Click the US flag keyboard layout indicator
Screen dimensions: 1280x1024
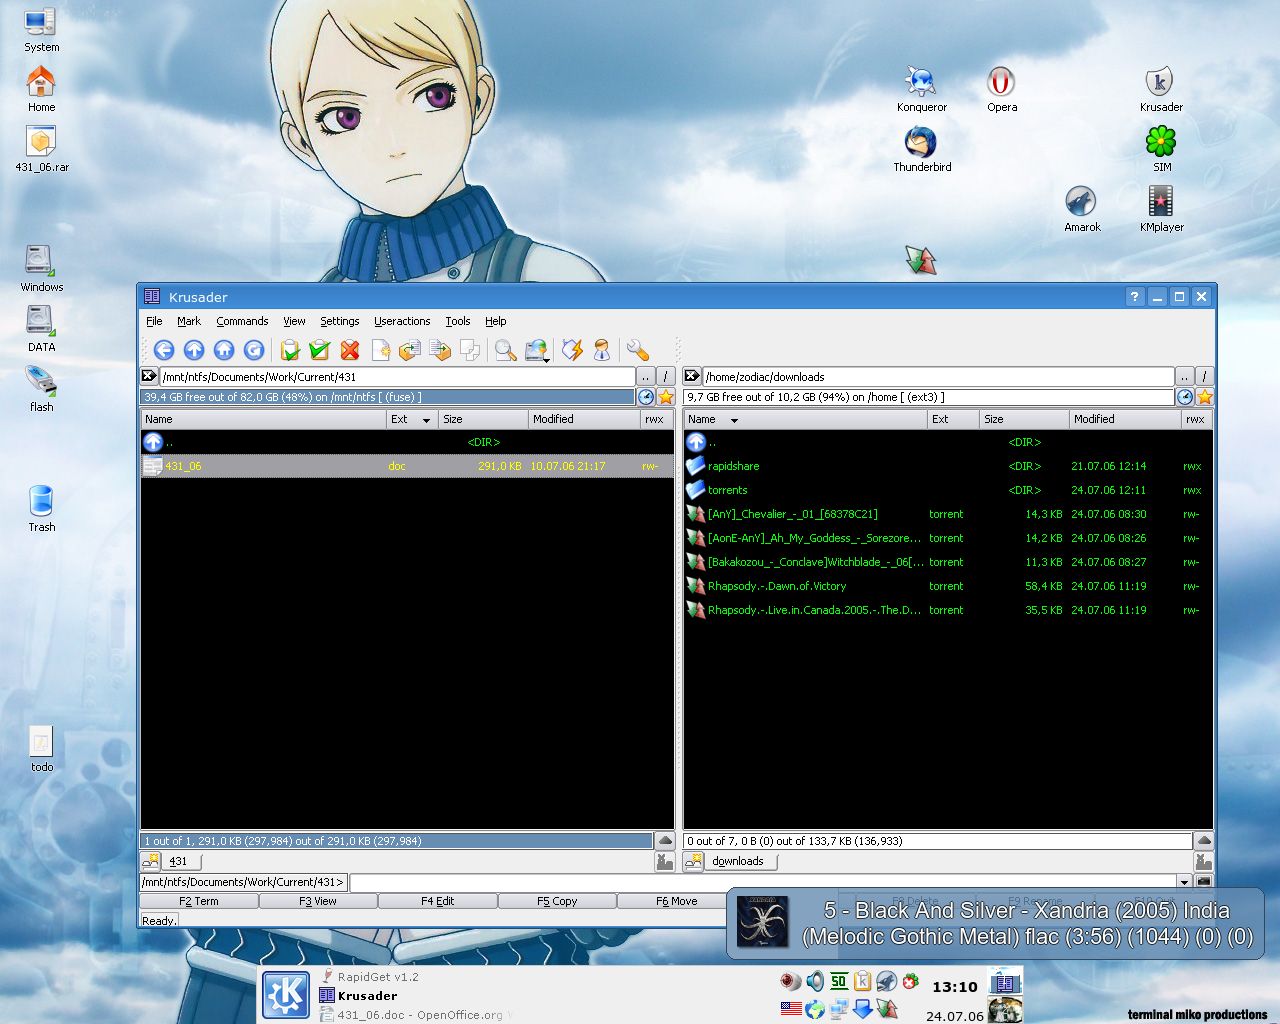point(791,1008)
